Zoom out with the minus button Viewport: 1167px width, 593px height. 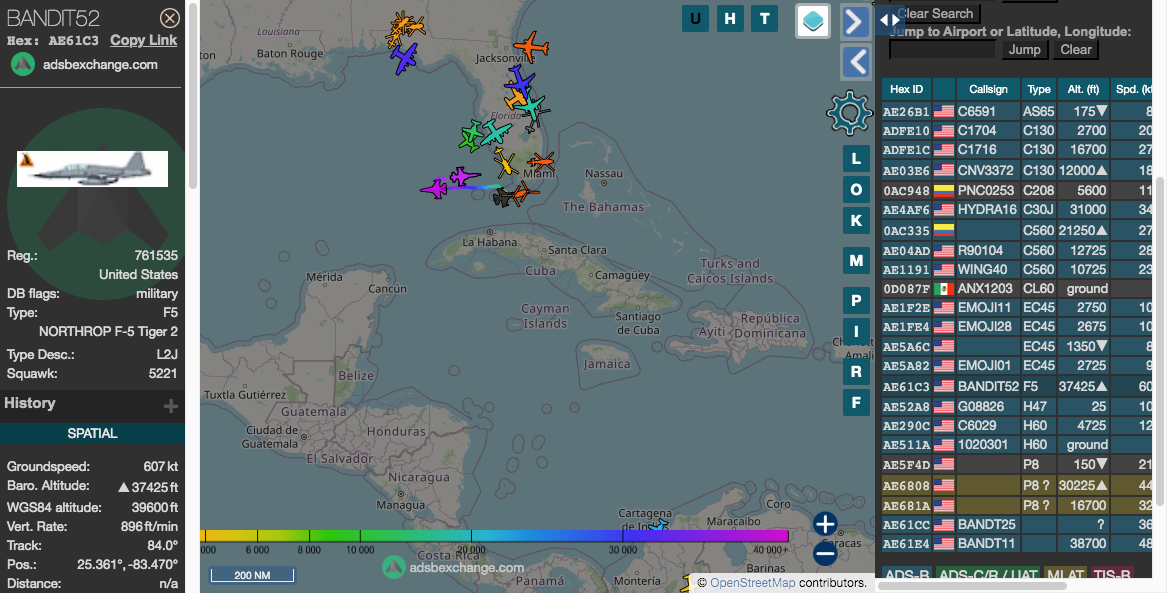tap(825, 554)
